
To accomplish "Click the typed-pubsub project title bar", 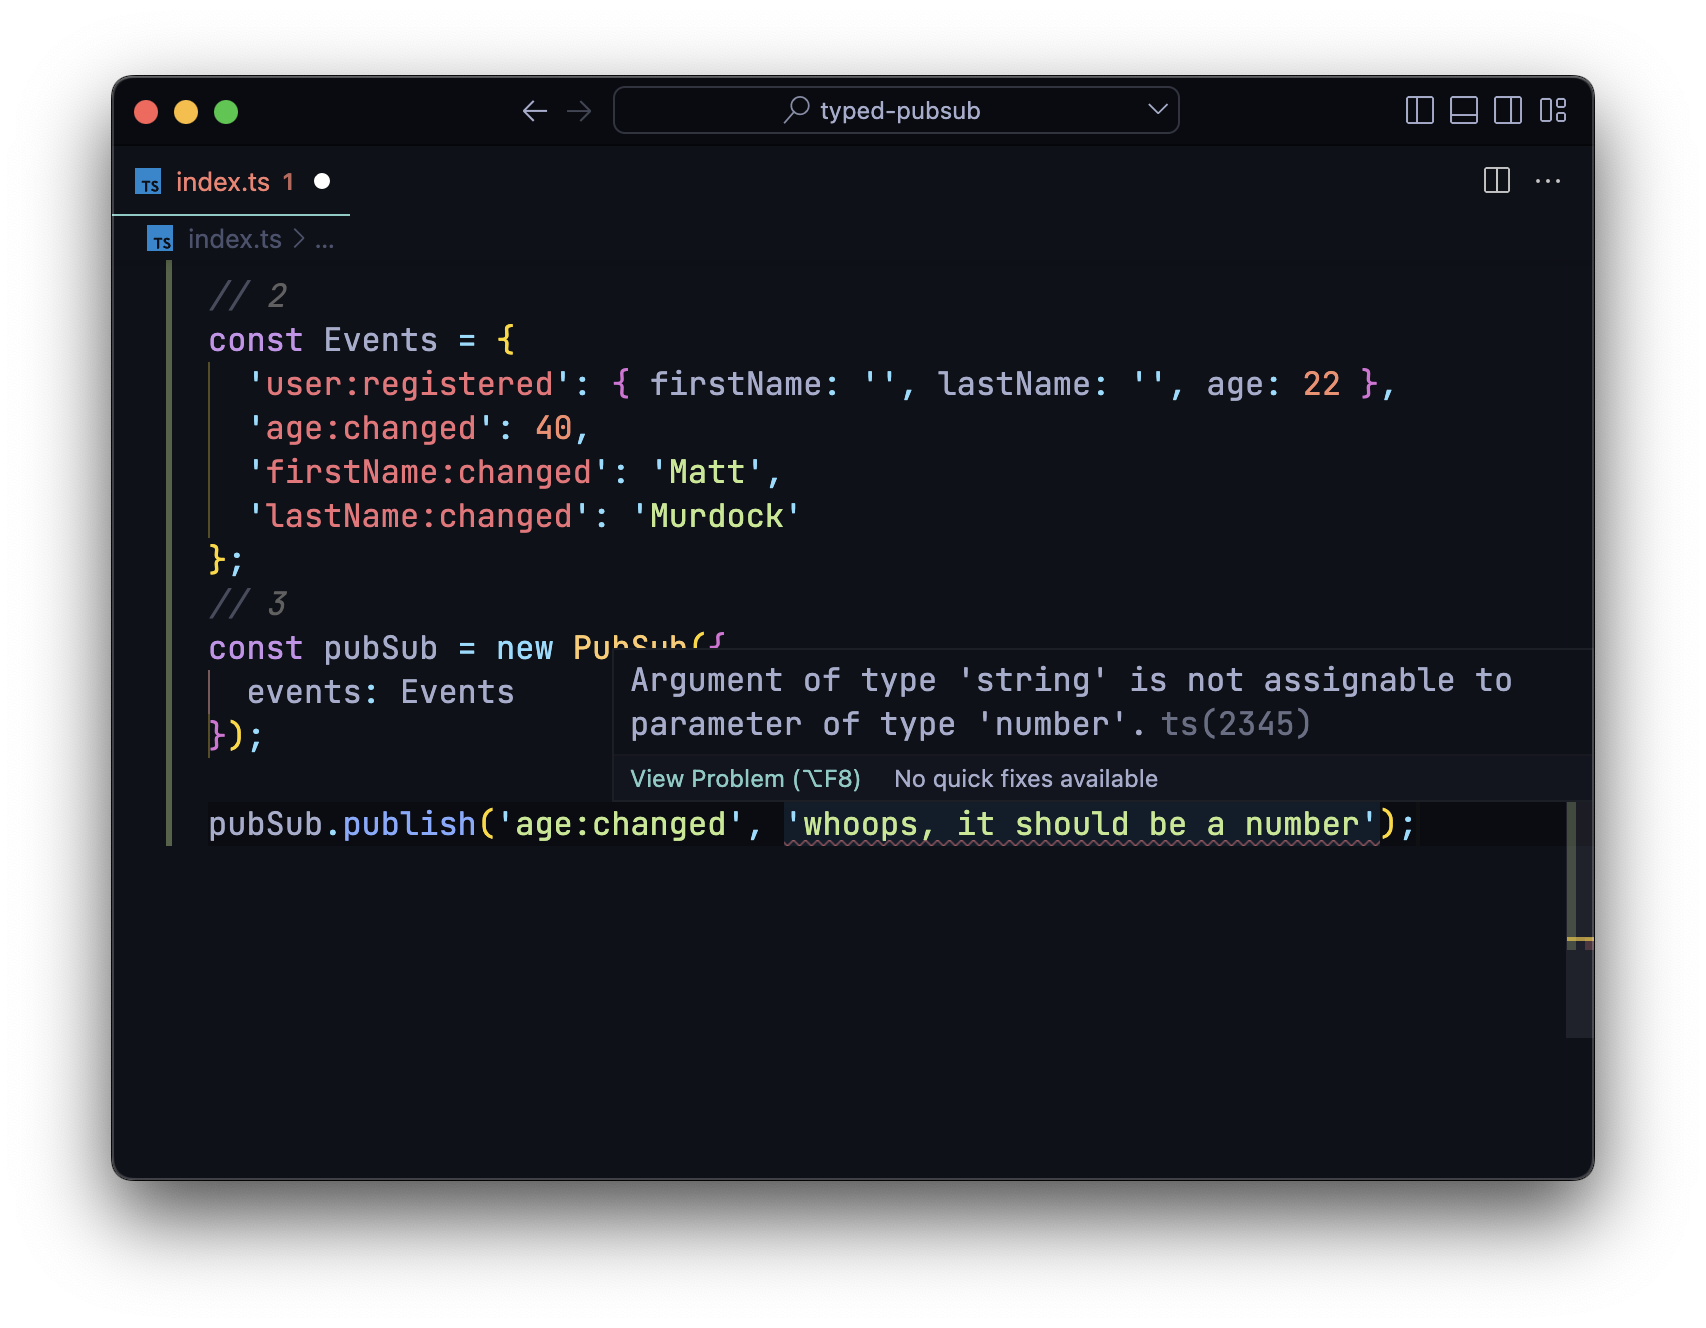I will click(898, 110).
